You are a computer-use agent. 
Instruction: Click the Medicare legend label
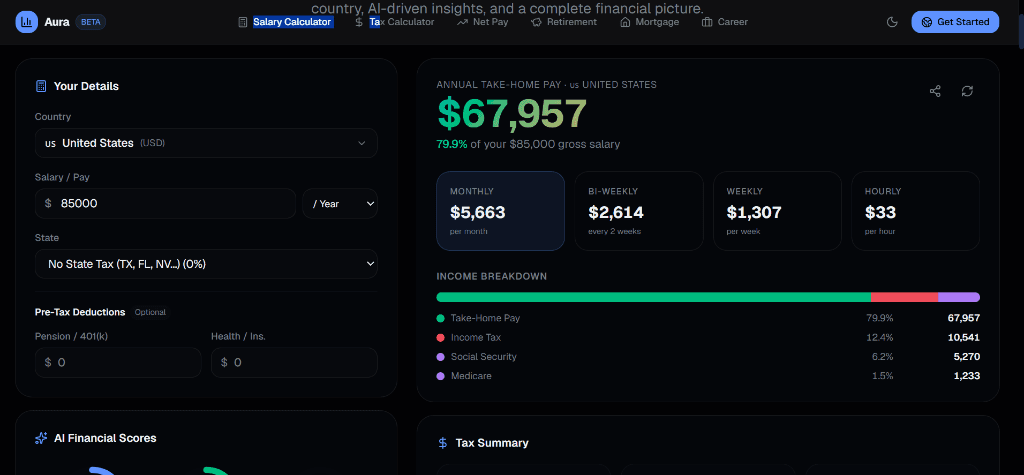471,376
